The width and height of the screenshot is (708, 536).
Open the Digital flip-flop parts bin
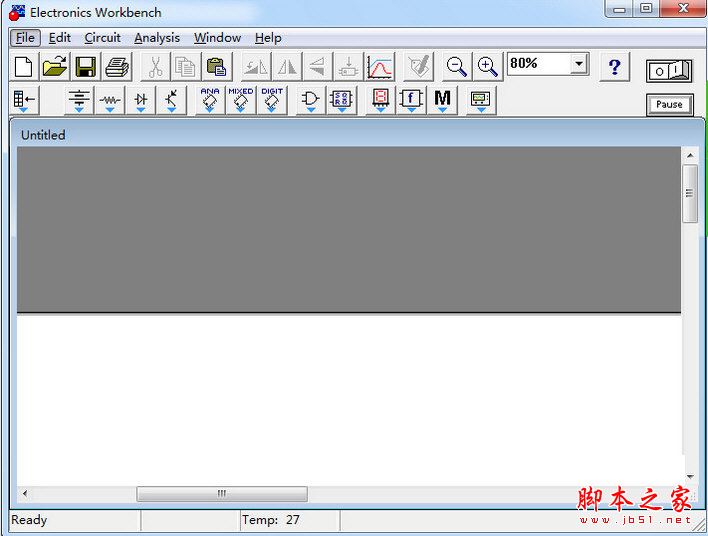[x=341, y=100]
